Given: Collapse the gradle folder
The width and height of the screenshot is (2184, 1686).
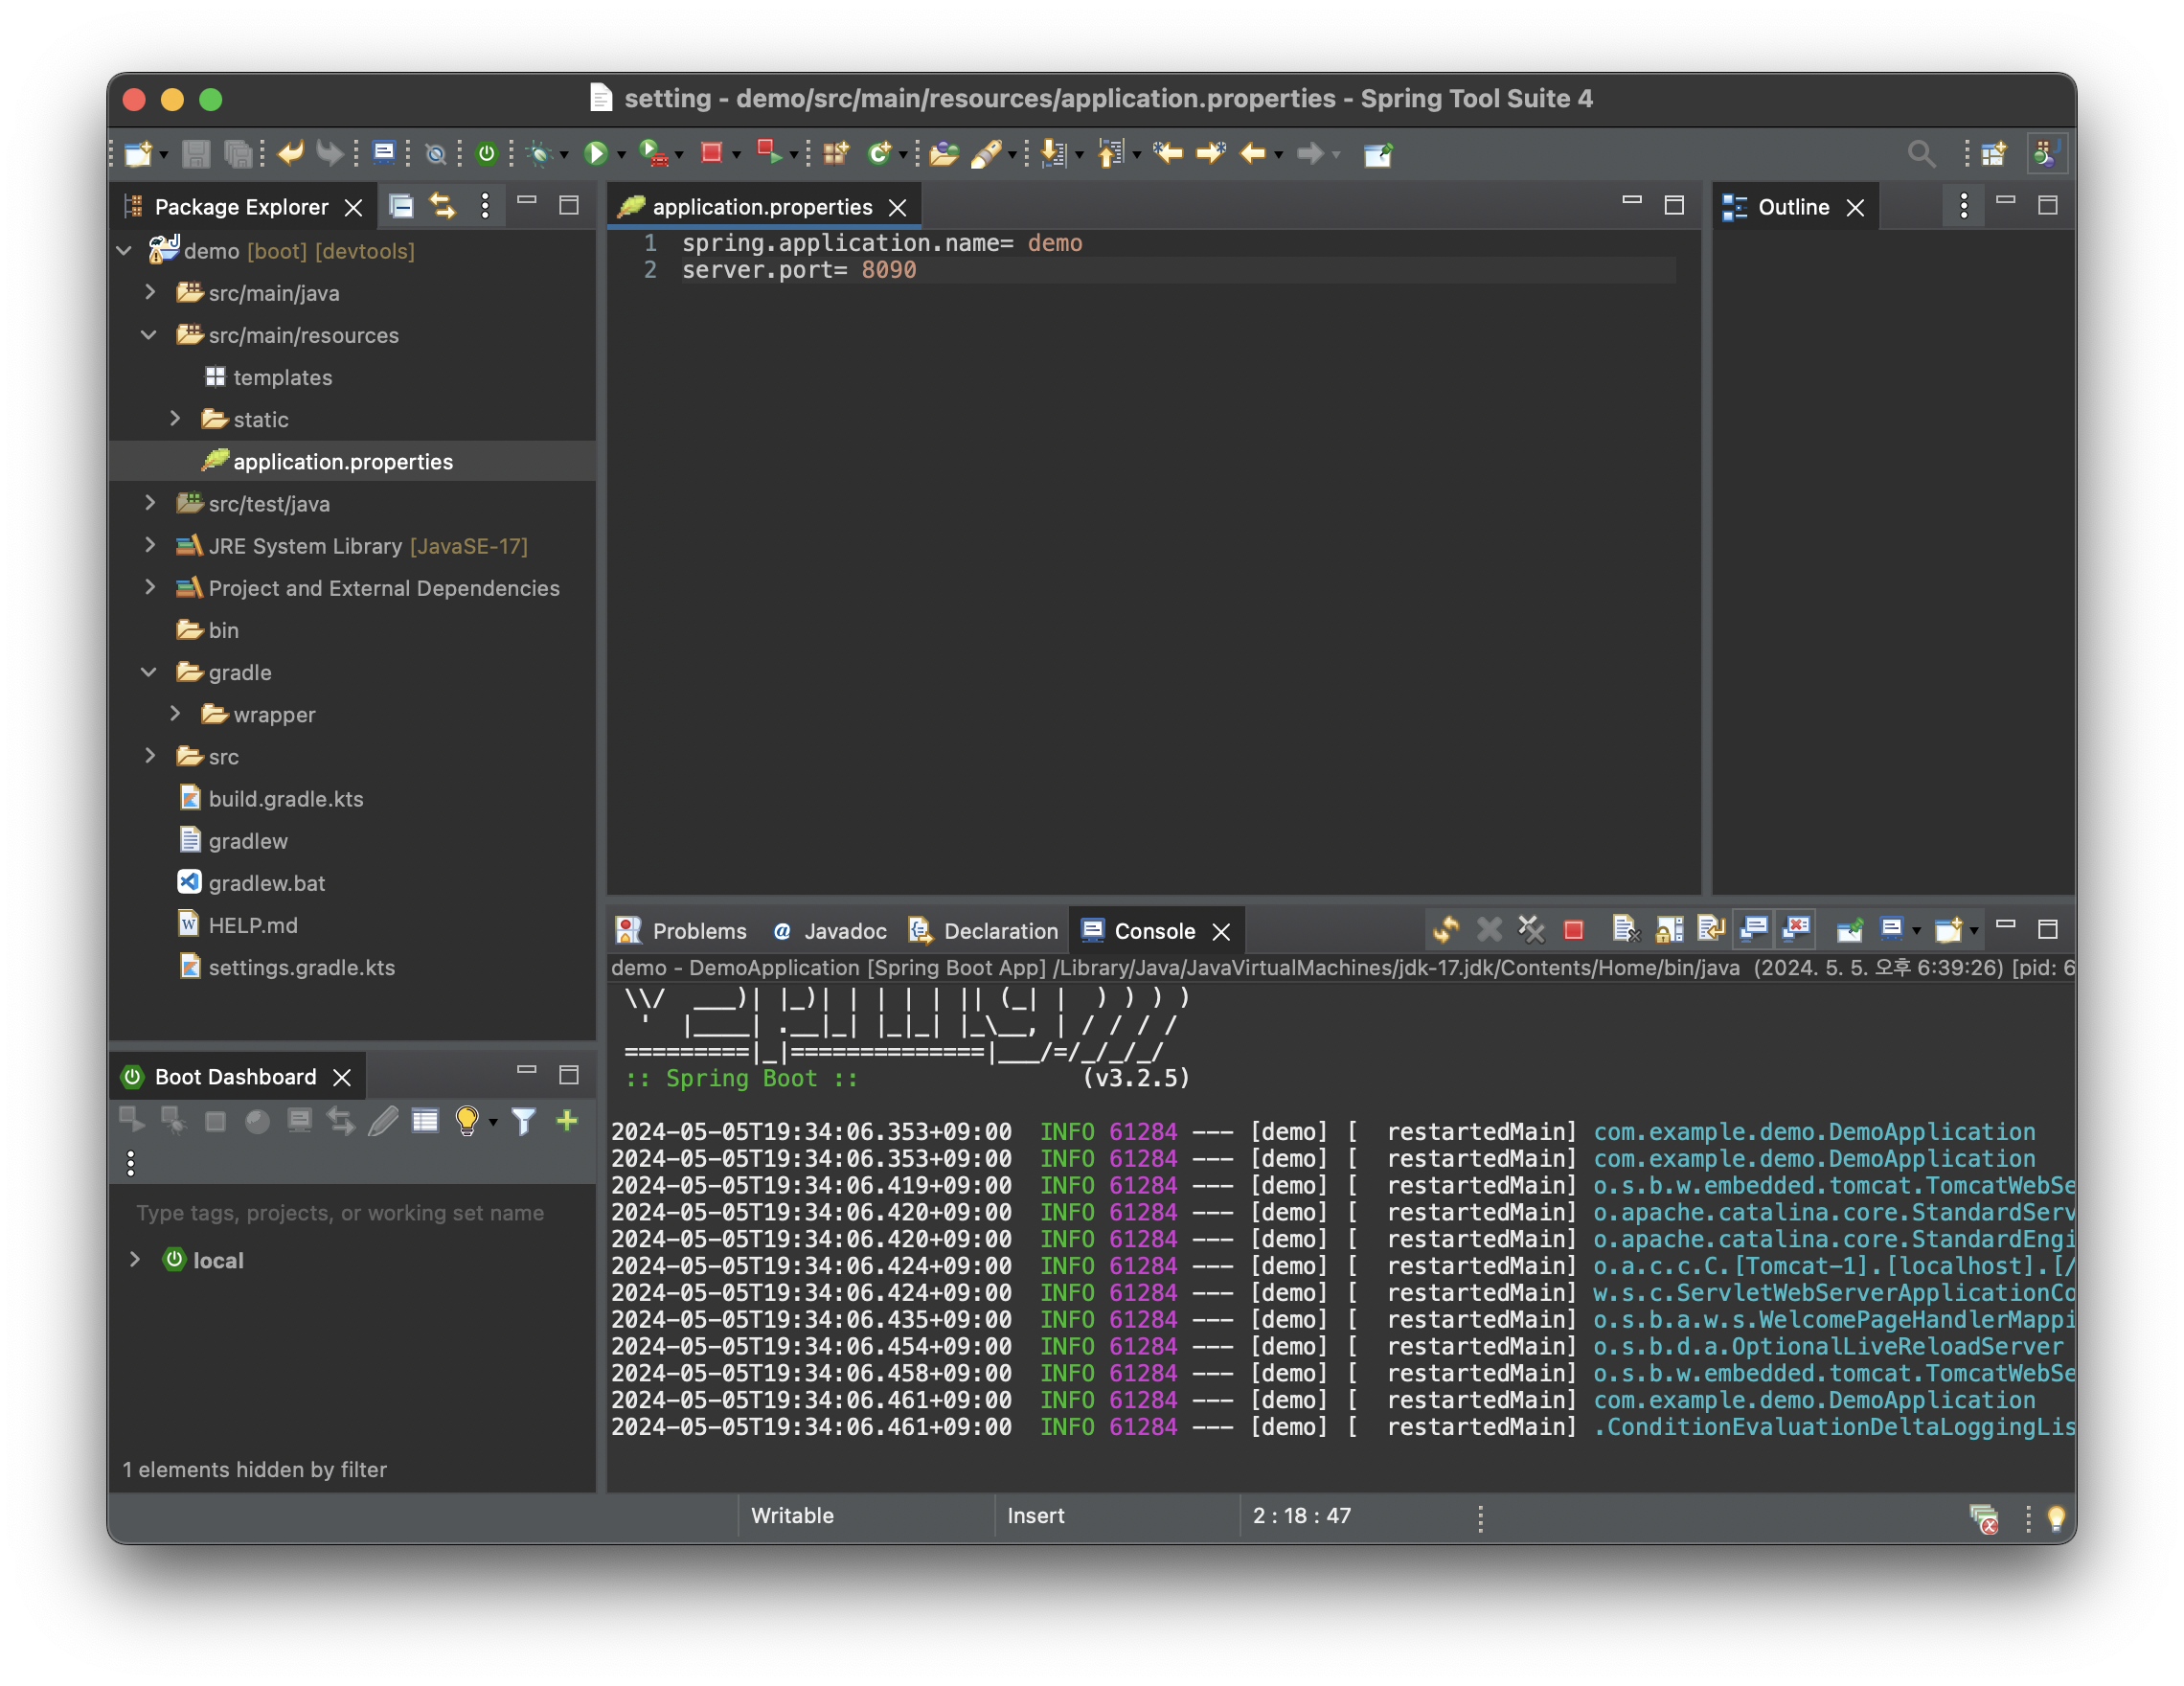Looking at the screenshot, I should pos(150,672).
